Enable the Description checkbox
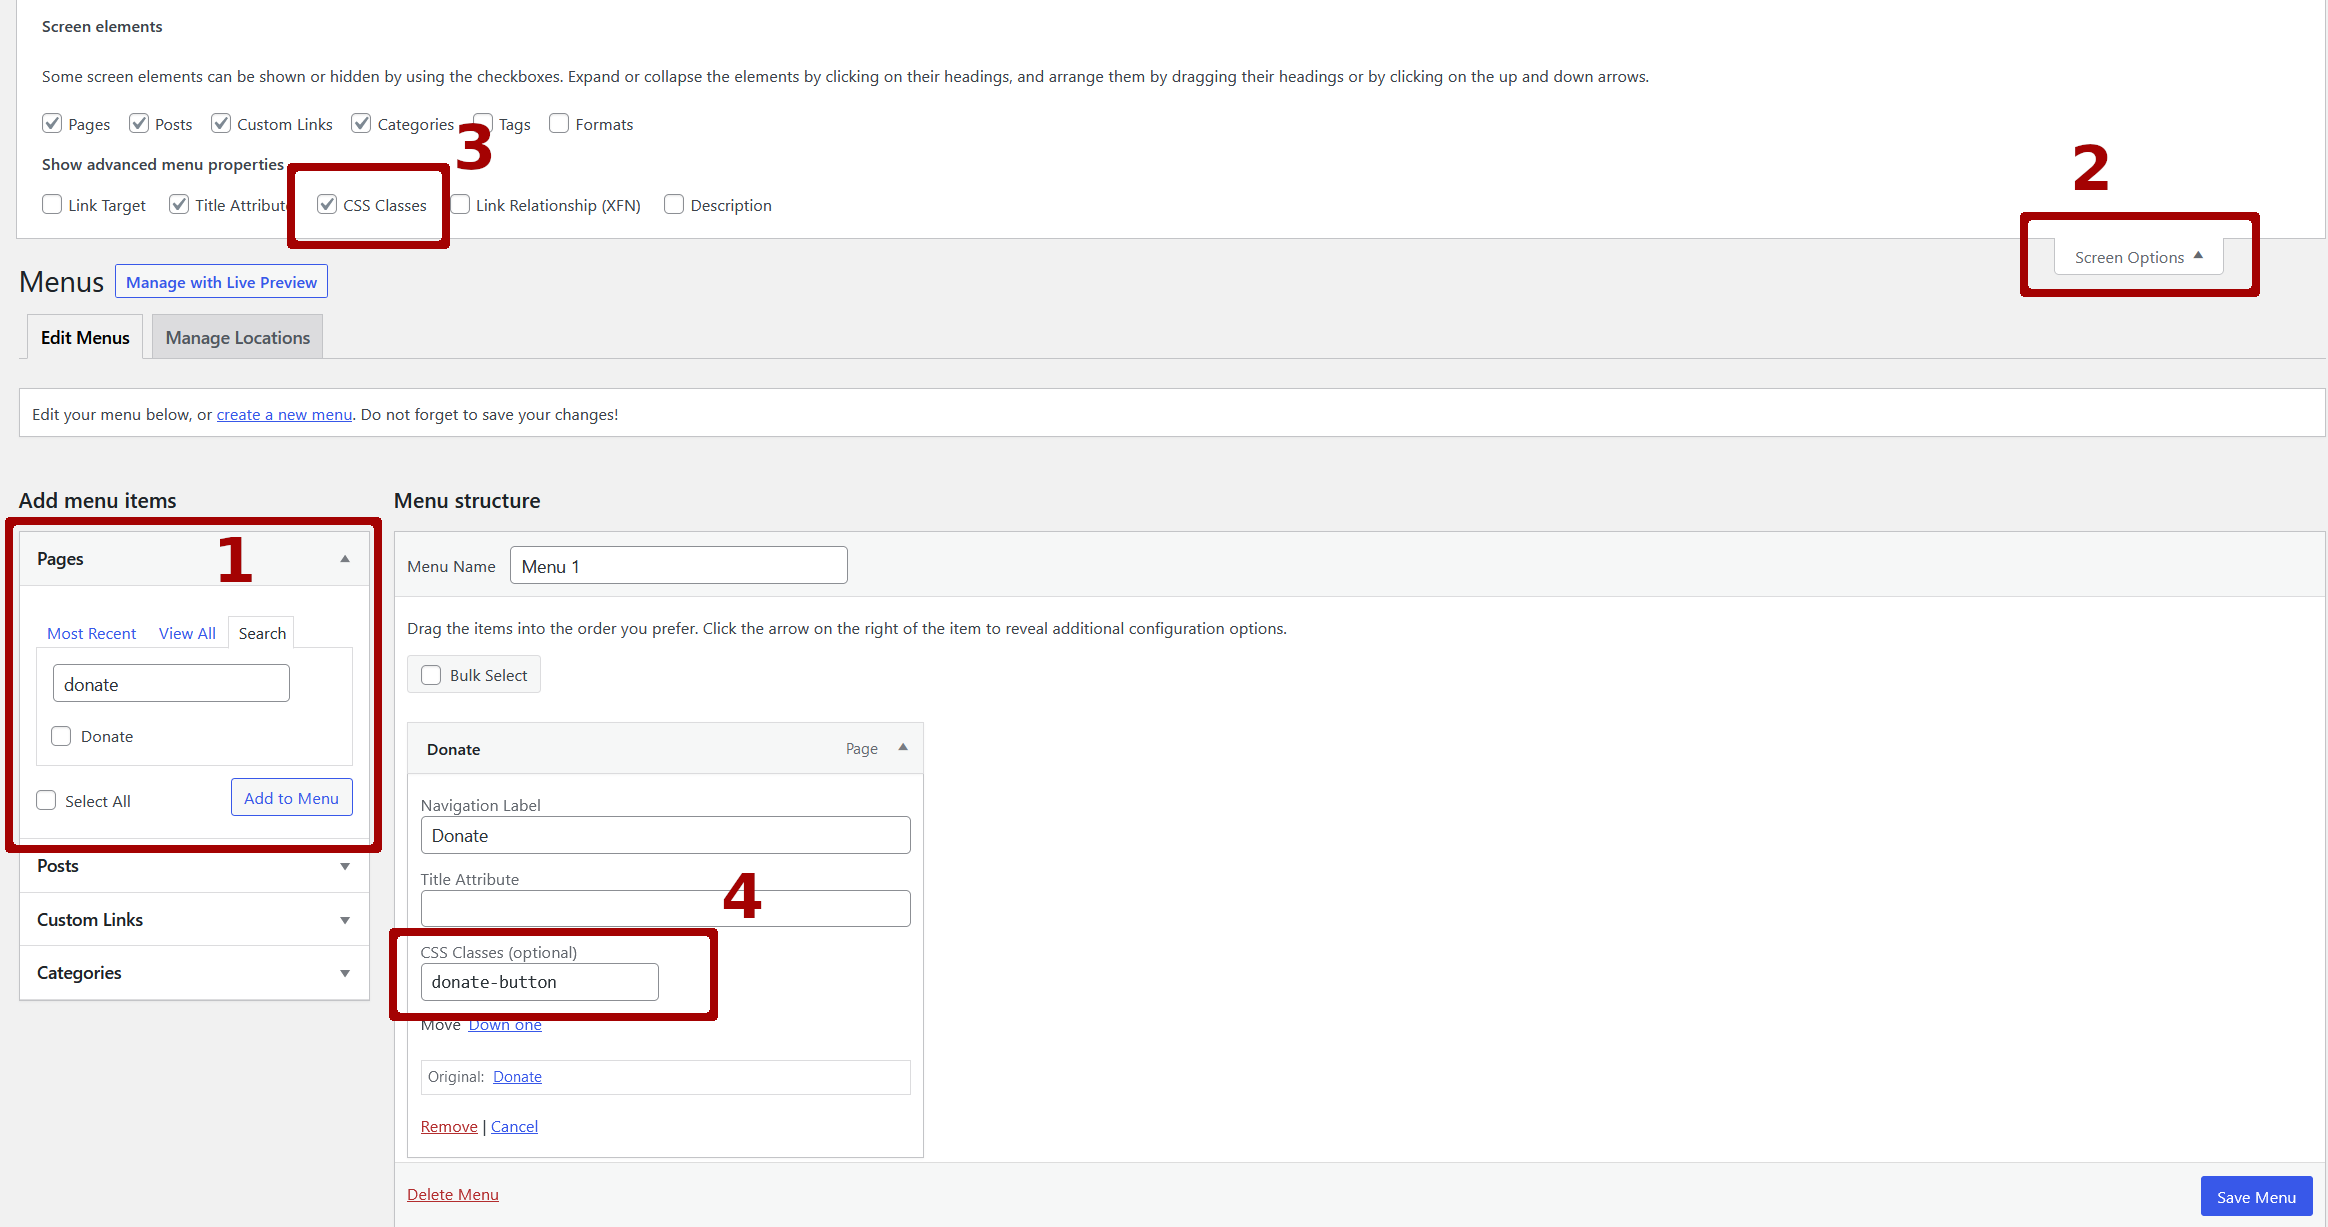This screenshot has height=1227, width=2328. 674,205
